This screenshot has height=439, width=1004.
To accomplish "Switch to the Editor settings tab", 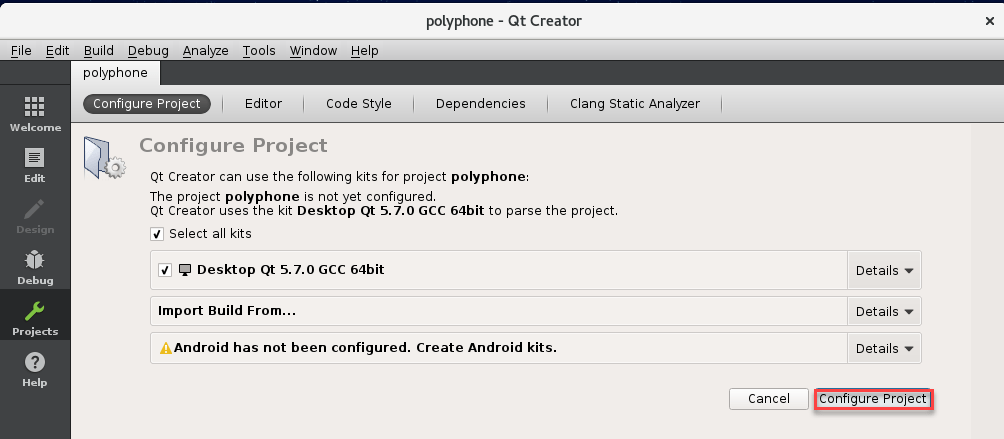I will [x=263, y=104].
